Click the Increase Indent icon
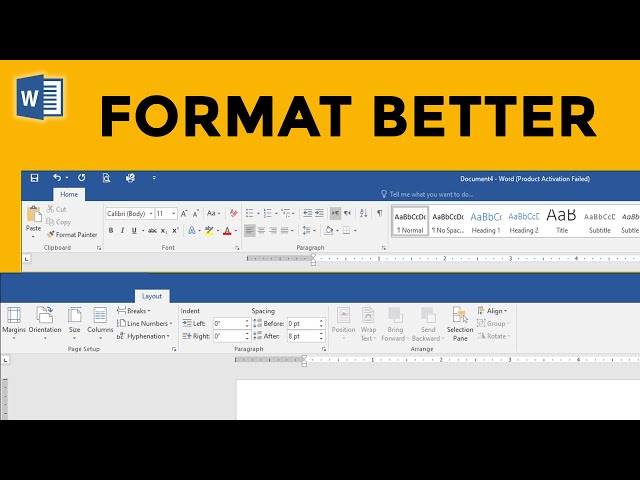Screen dimensions: 640x480 pos(319,213)
